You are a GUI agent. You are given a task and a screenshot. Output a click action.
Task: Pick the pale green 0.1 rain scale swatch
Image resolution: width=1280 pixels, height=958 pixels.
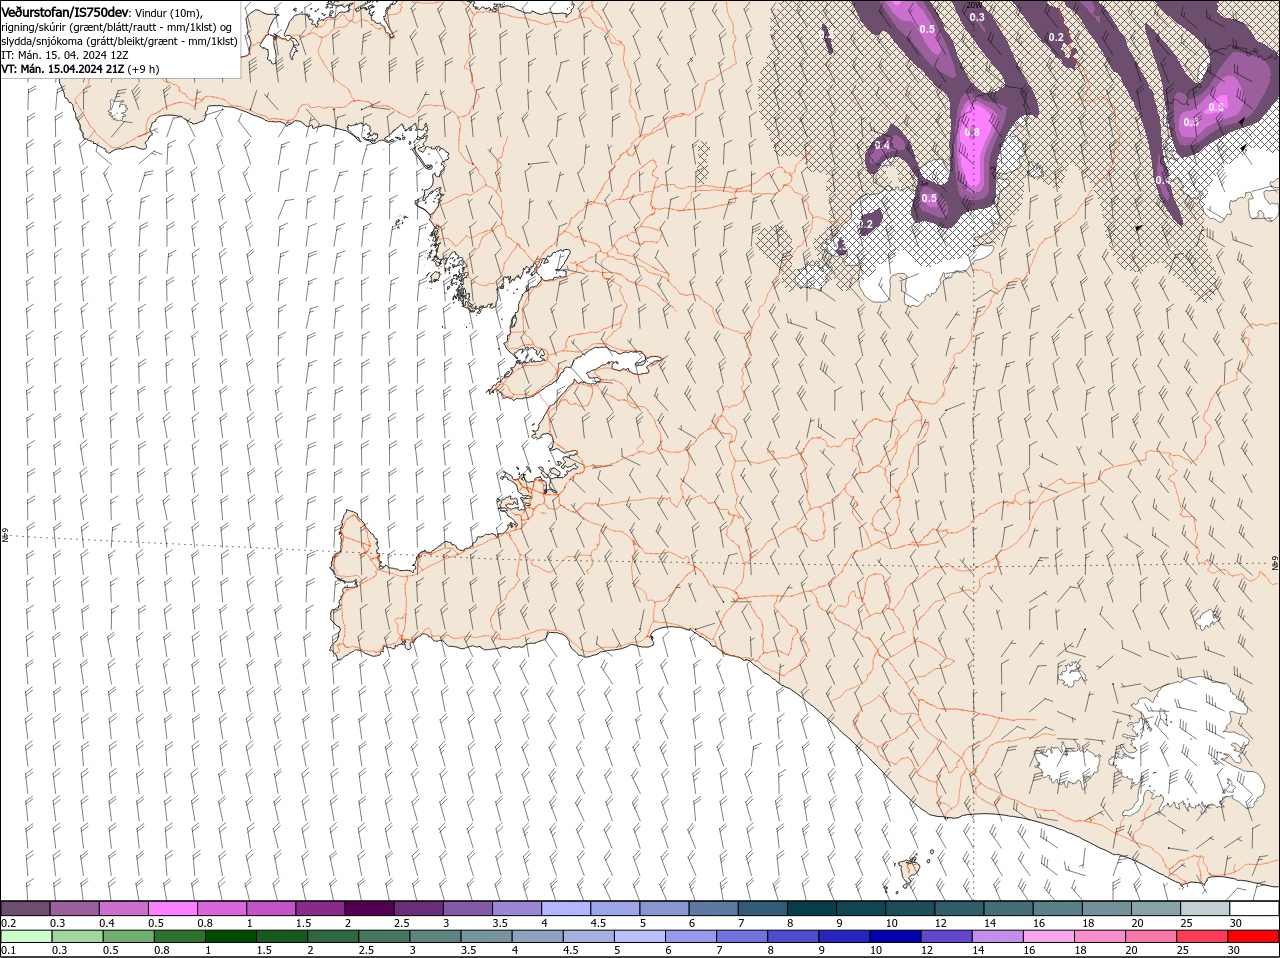tap(26, 937)
